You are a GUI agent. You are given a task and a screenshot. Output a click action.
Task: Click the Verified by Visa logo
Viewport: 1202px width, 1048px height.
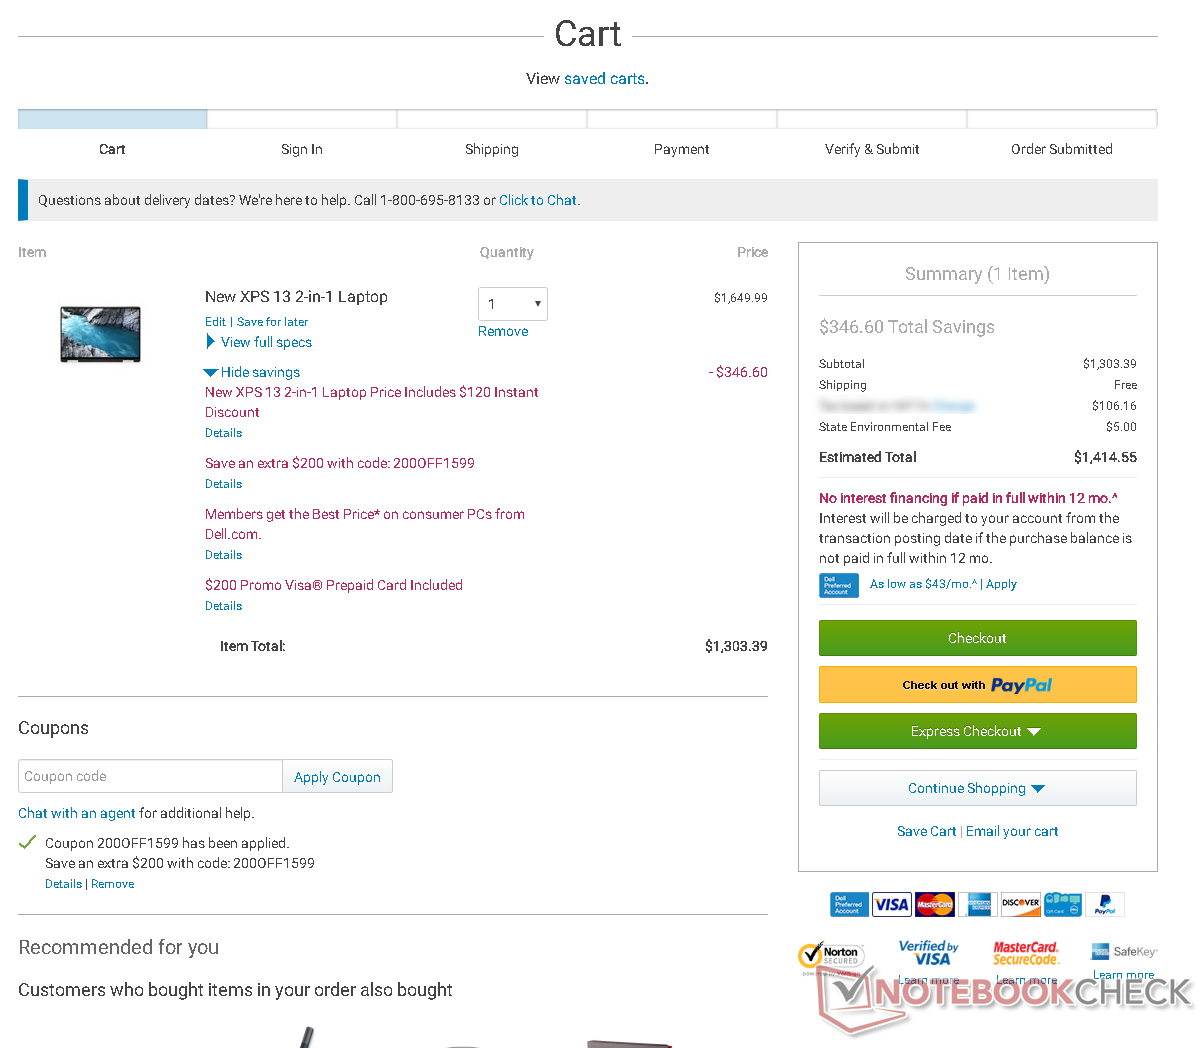point(928,953)
